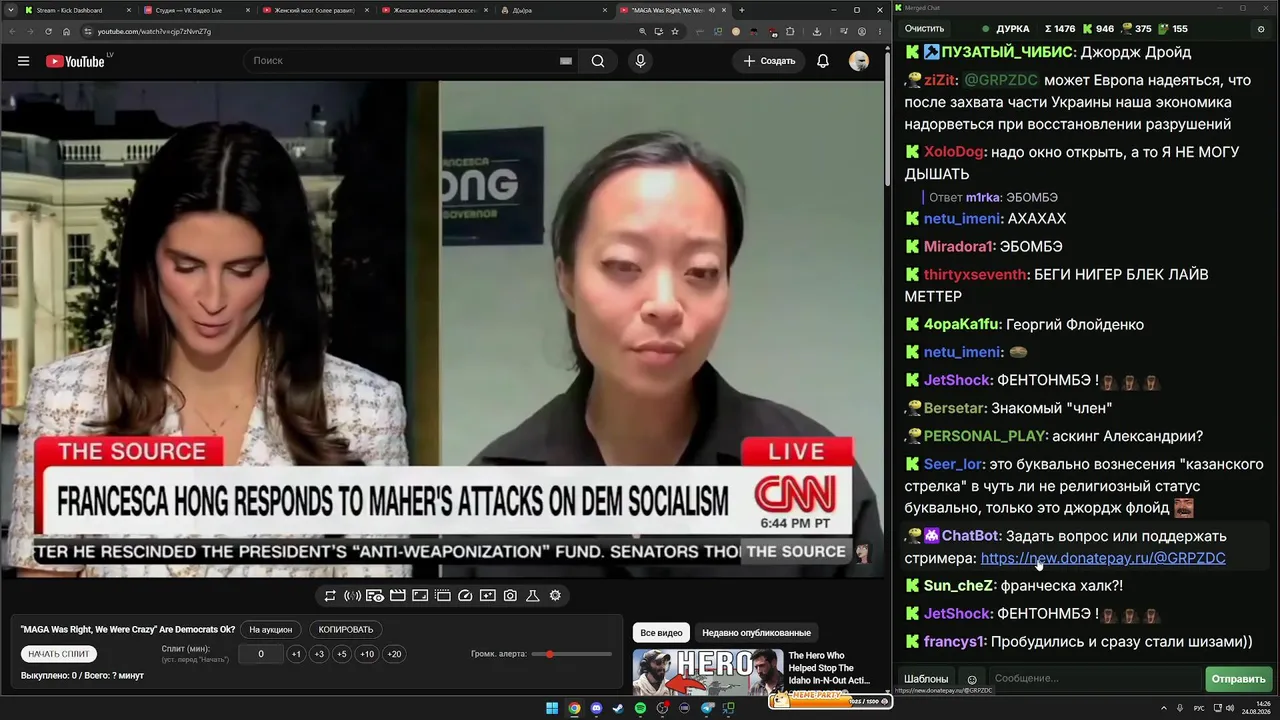This screenshot has height=720, width=1280.
Task: Open emoji picker in chat input
Action: pos(972,679)
